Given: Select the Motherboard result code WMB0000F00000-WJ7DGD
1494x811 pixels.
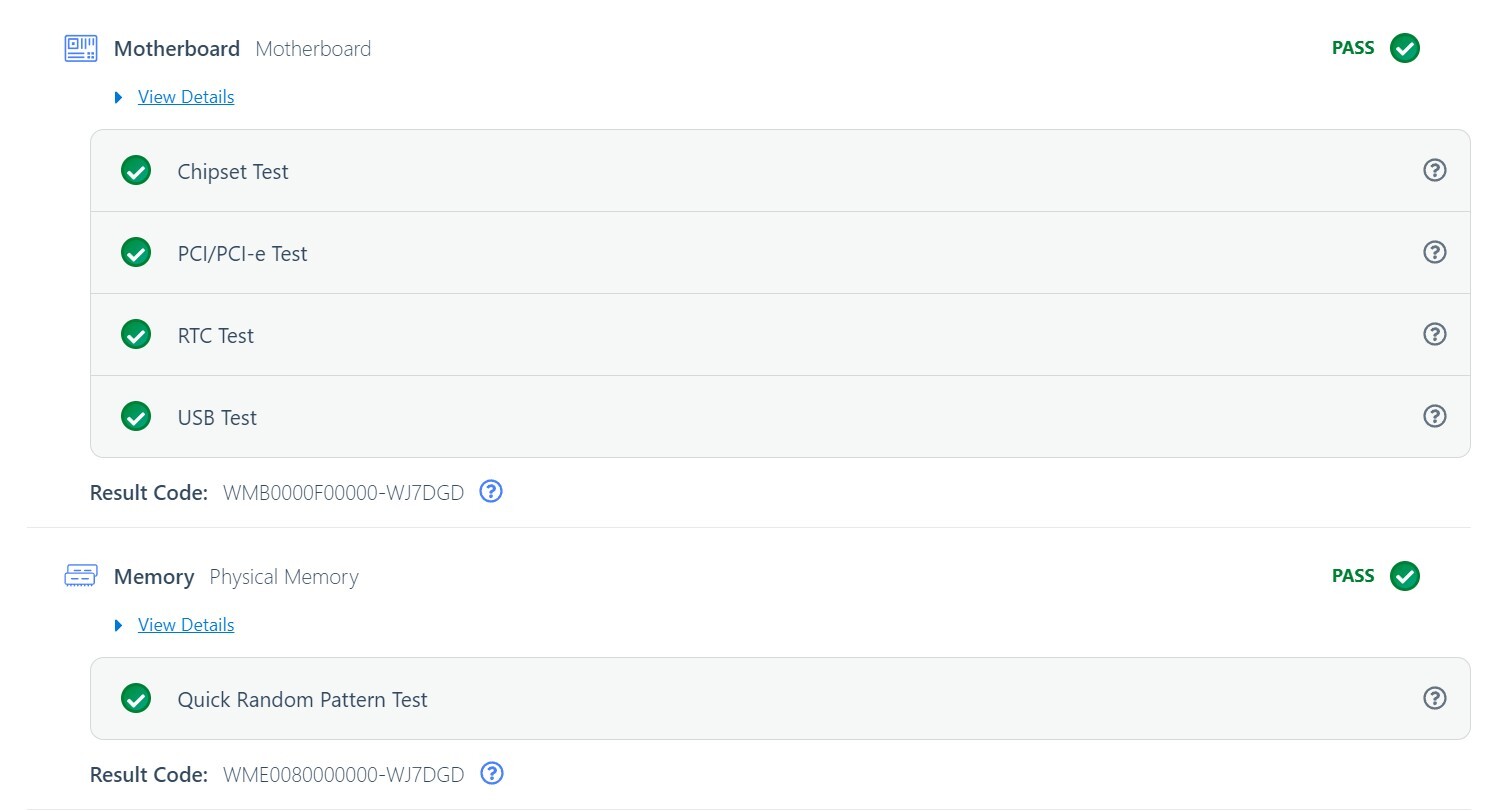Looking at the screenshot, I should click(x=343, y=493).
